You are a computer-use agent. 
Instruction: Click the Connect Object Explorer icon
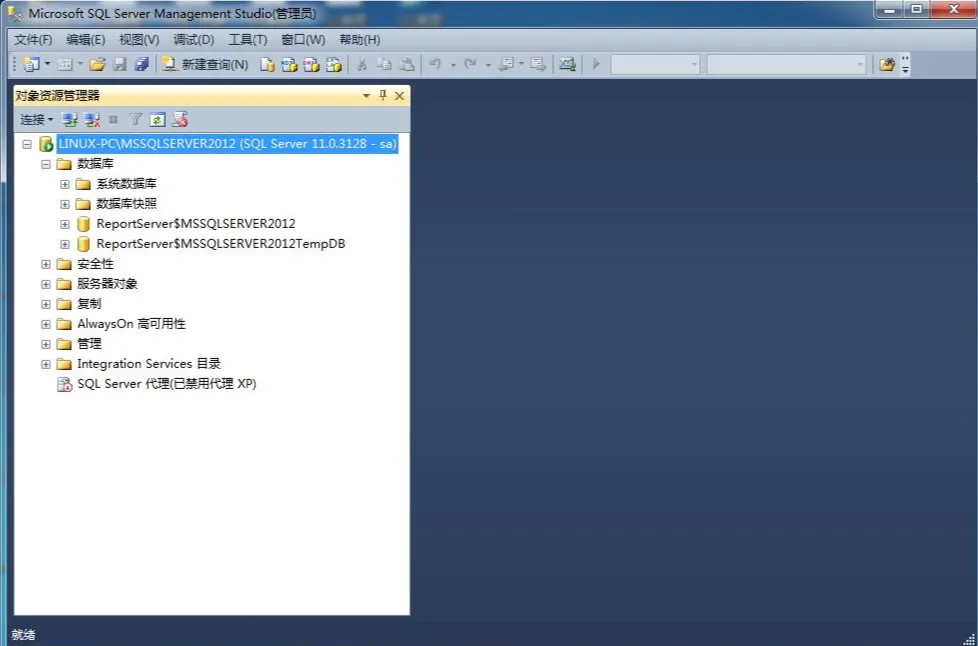coord(69,119)
